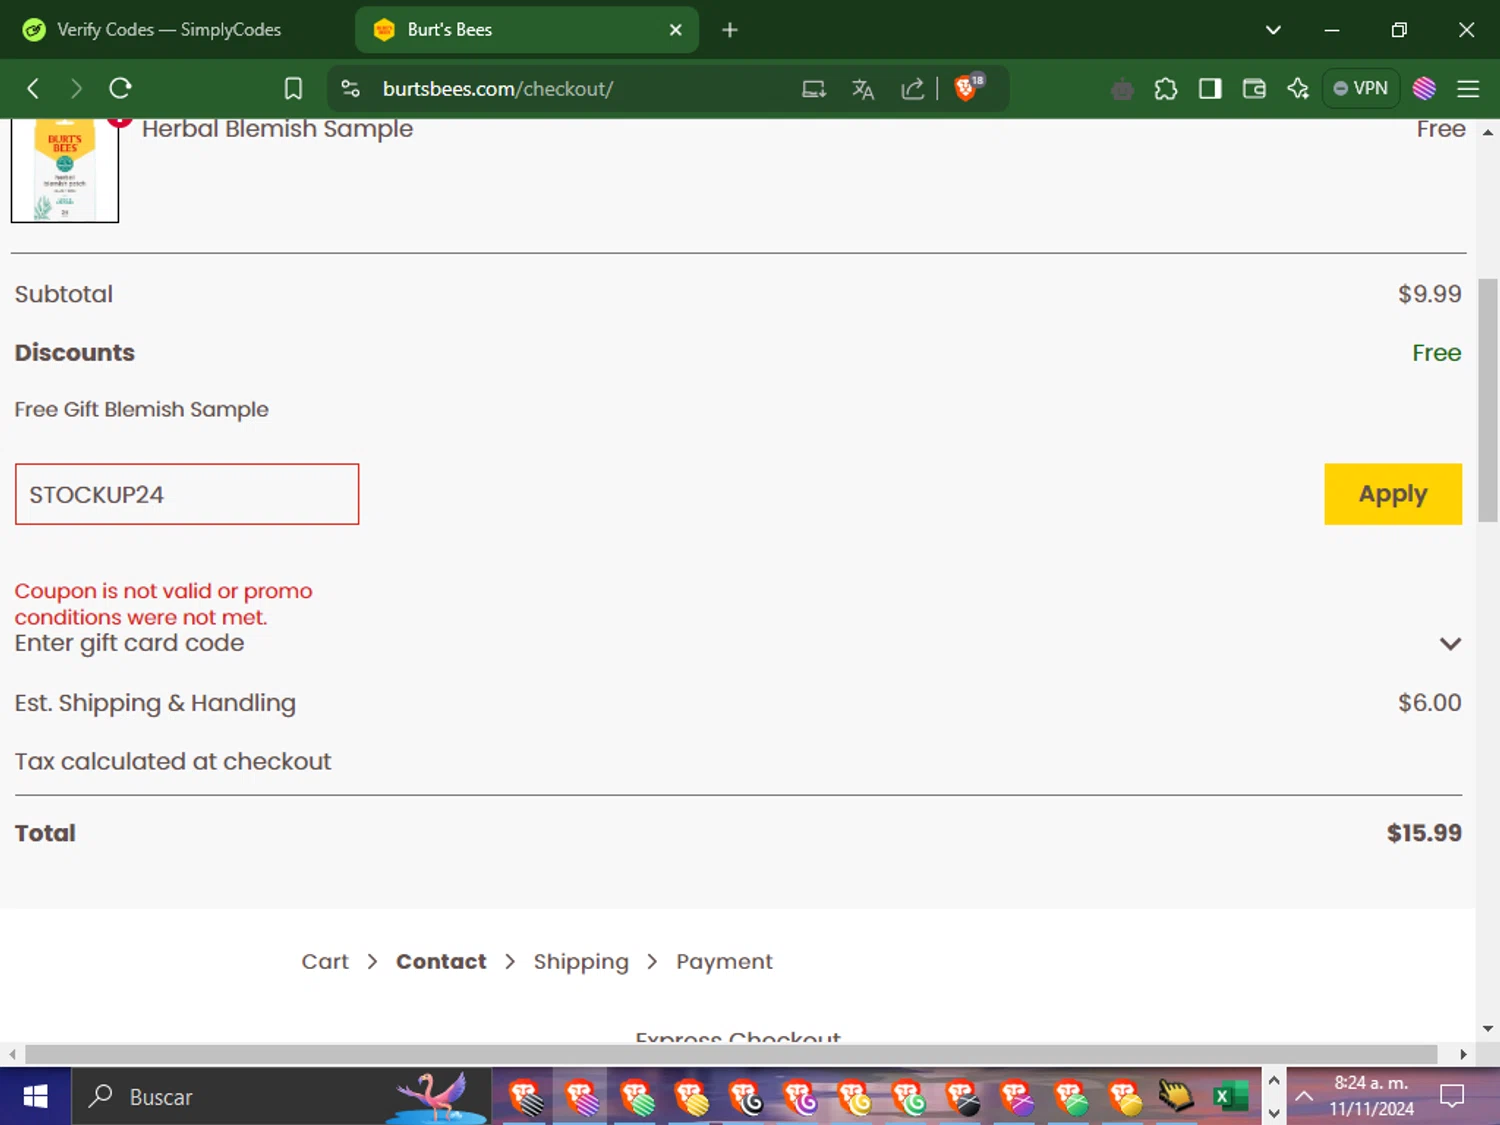The image size is (1500, 1125).
Task: Click the coupon not valid error message
Action: click(x=163, y=604)
